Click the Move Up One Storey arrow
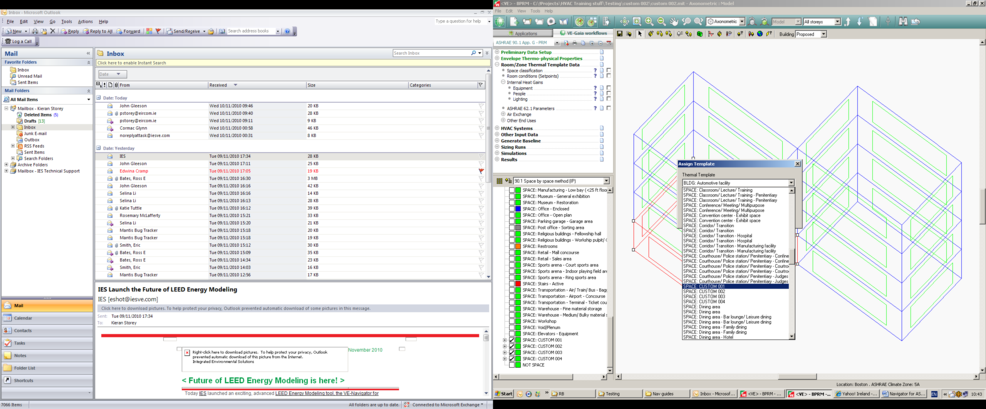 [848, 21]
